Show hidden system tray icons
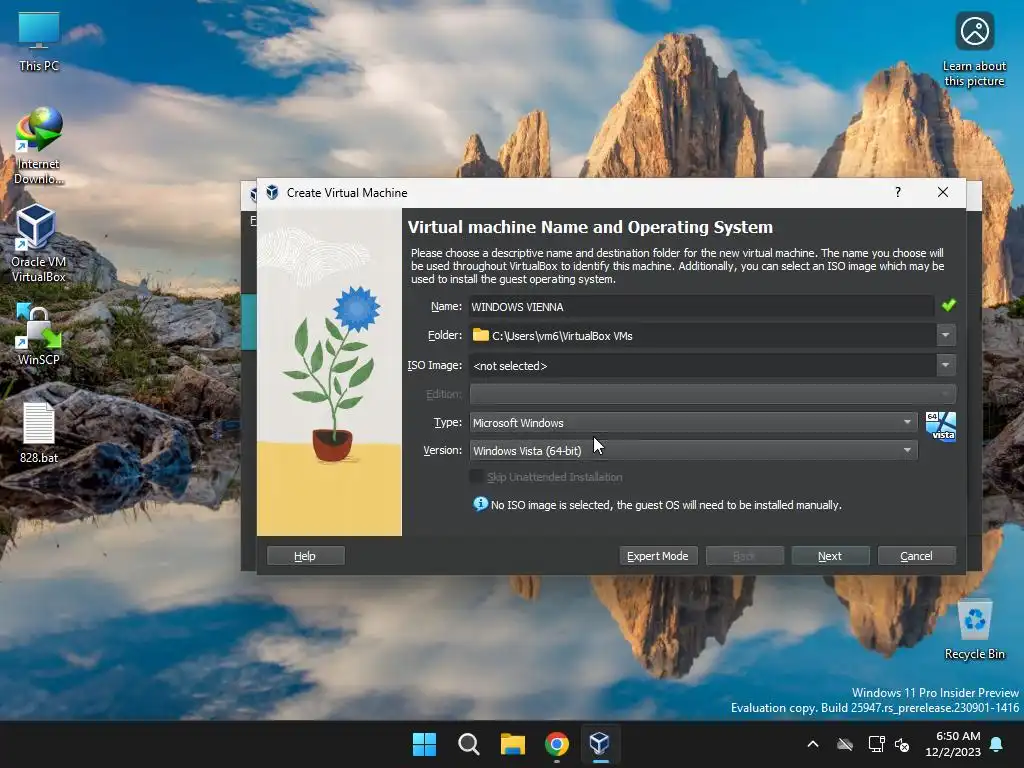 [x=813, y=744]
